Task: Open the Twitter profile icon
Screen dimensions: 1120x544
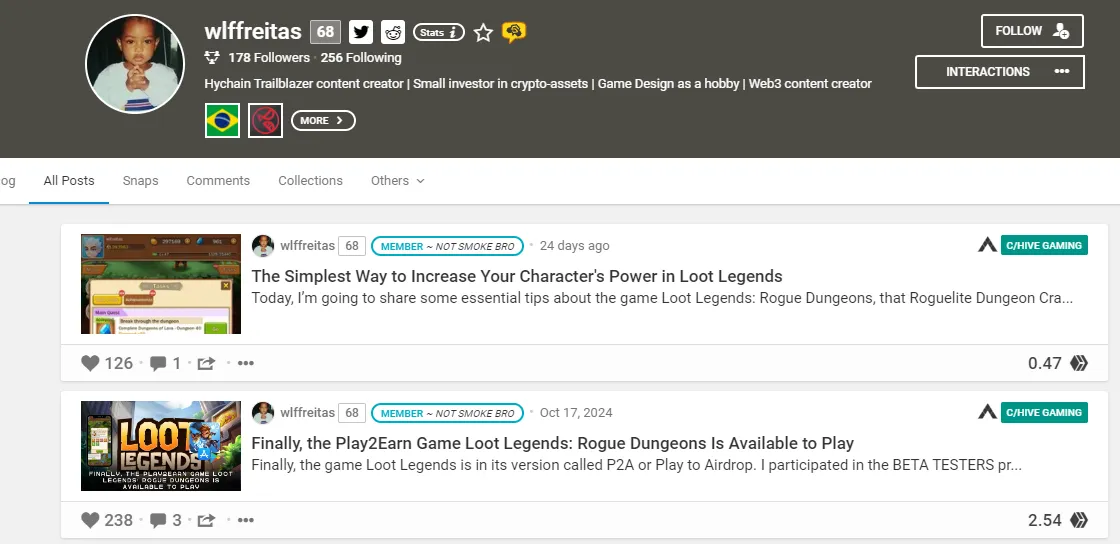Action: click(x=361, y=31)
